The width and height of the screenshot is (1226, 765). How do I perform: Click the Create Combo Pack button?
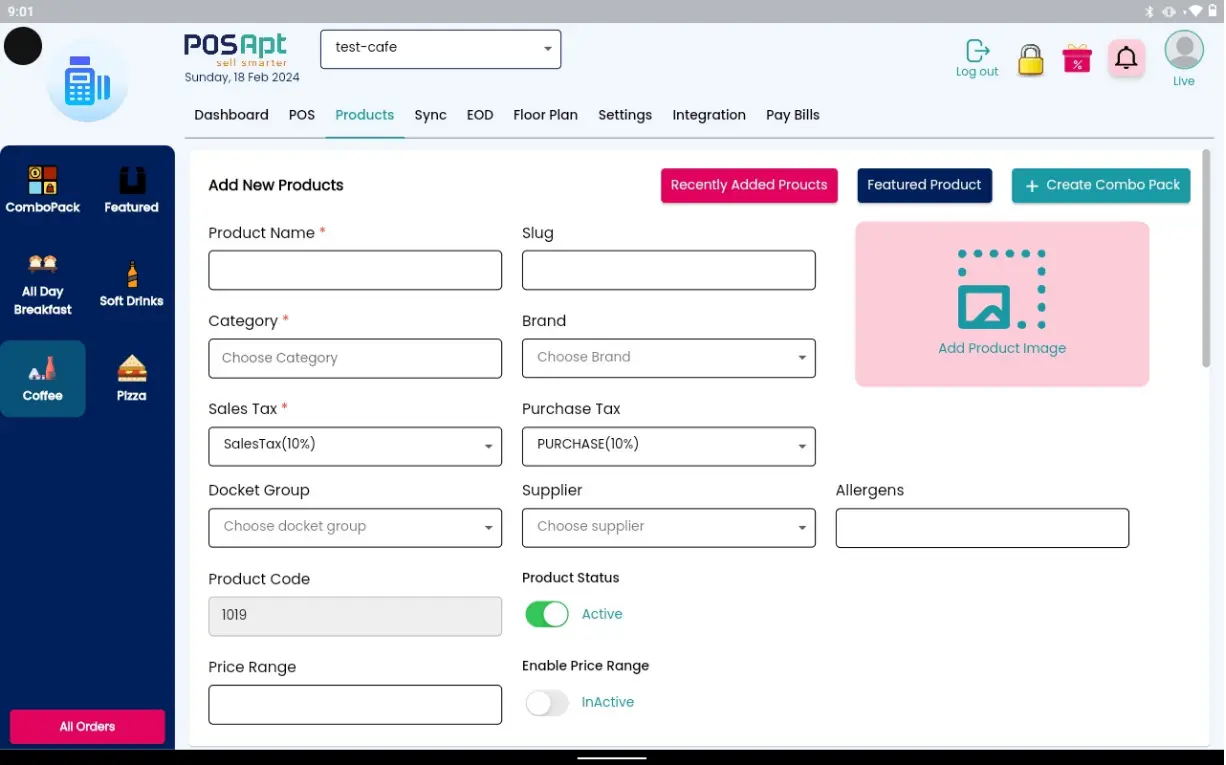coord(1101,185)
